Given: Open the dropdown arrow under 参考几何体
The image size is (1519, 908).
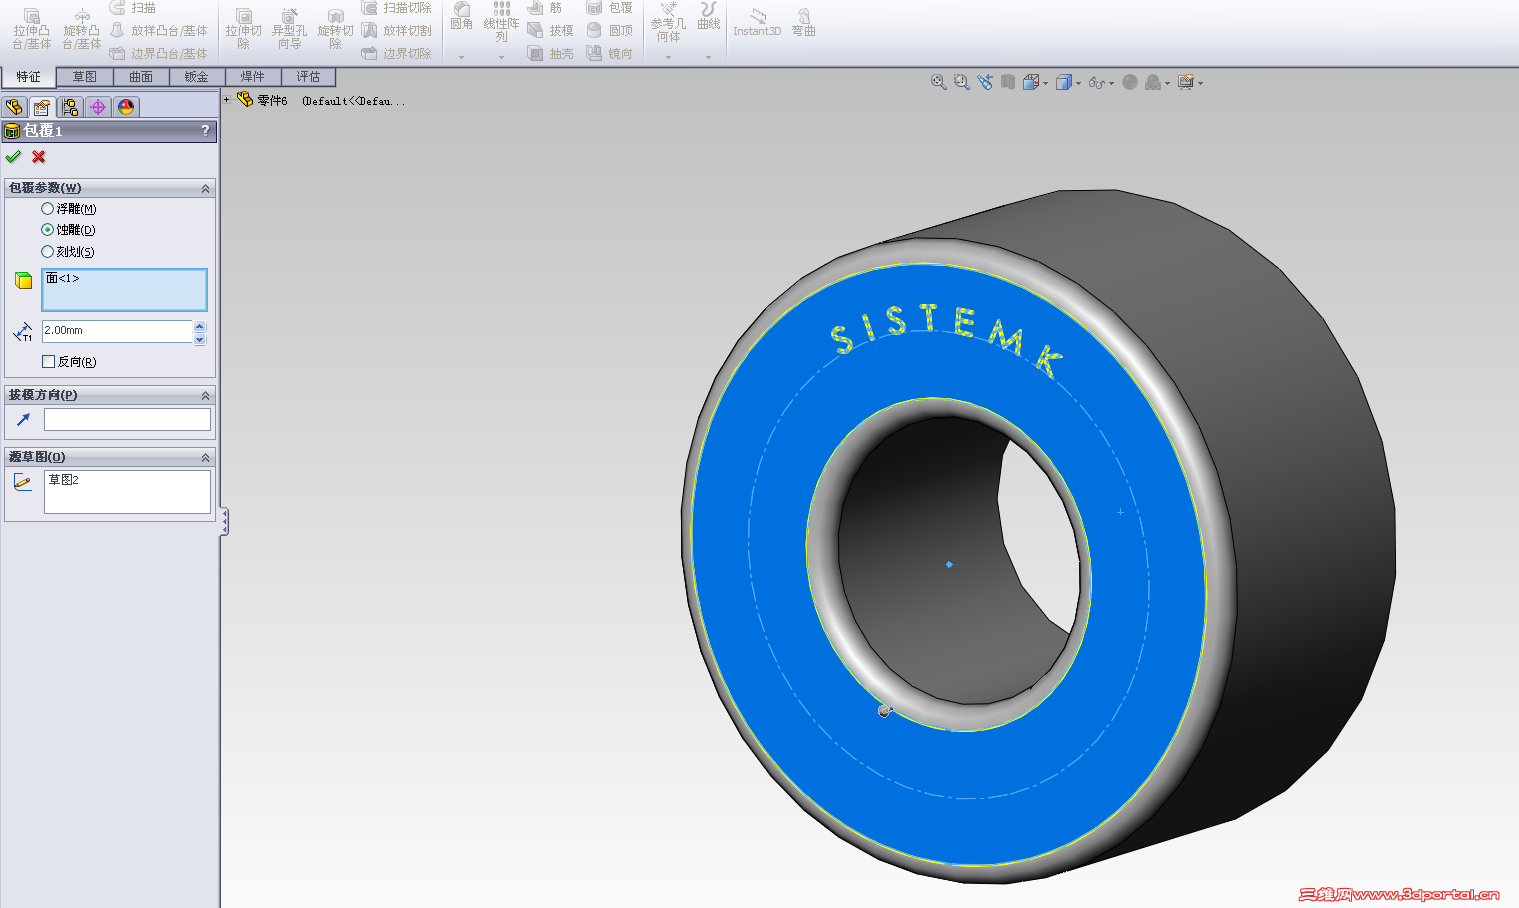Looking at the screenshot, I should click(x=668, y=57).
